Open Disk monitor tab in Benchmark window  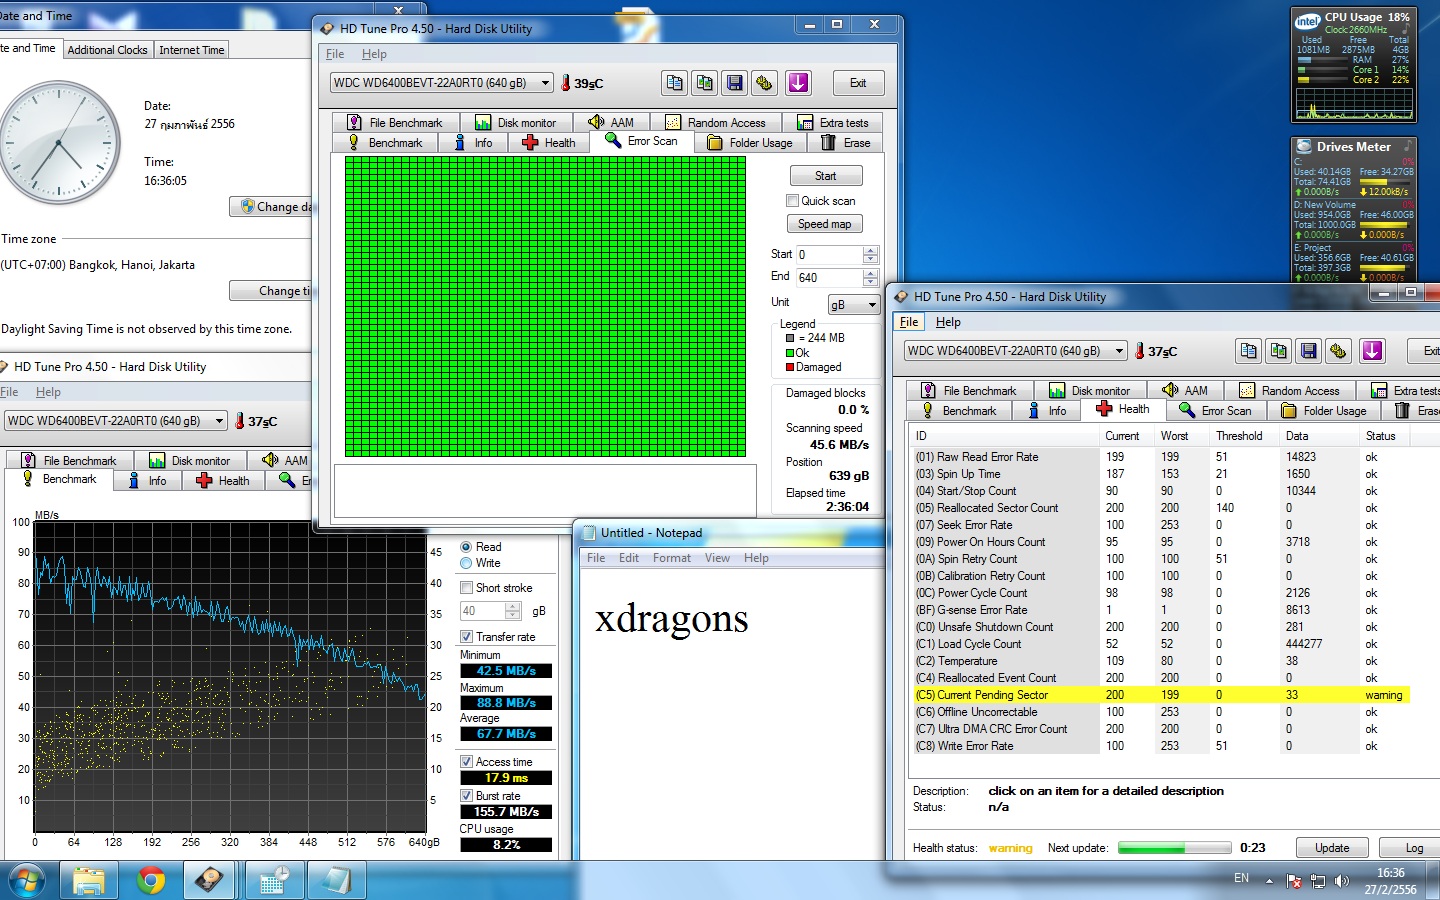click(190, 461)
